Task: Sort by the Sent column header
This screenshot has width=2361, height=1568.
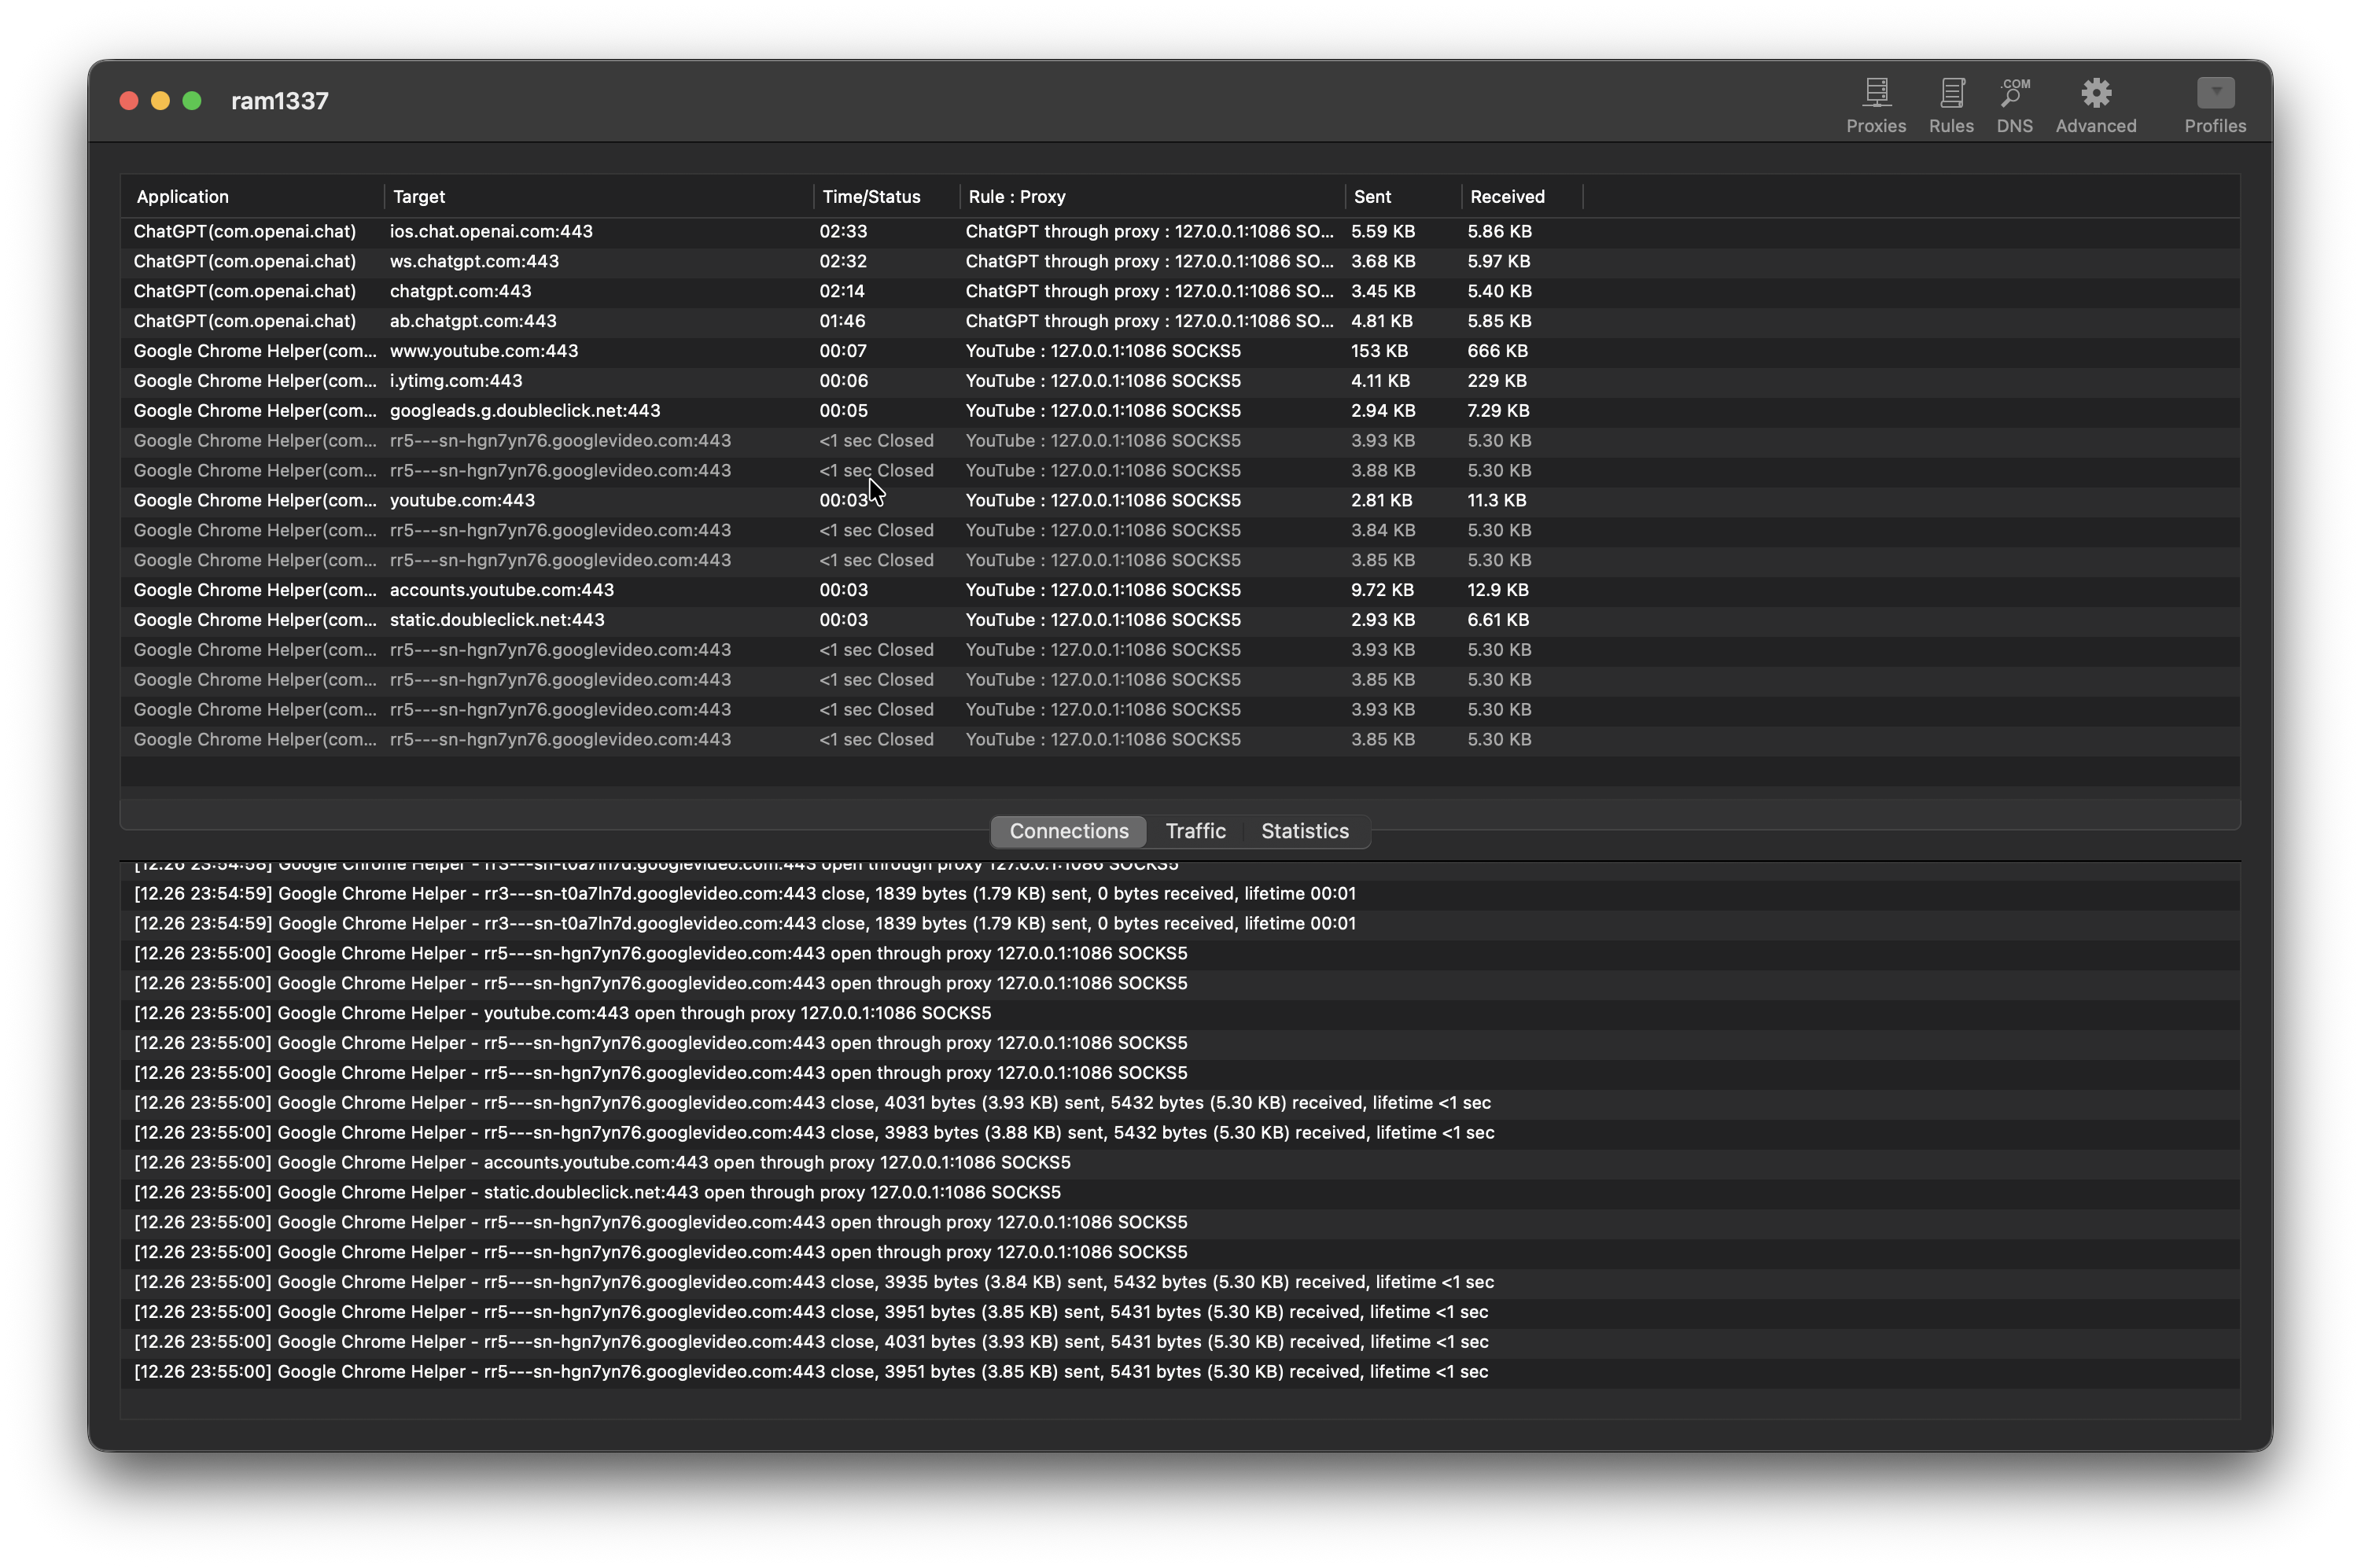Action: (x=1372, y=197)
